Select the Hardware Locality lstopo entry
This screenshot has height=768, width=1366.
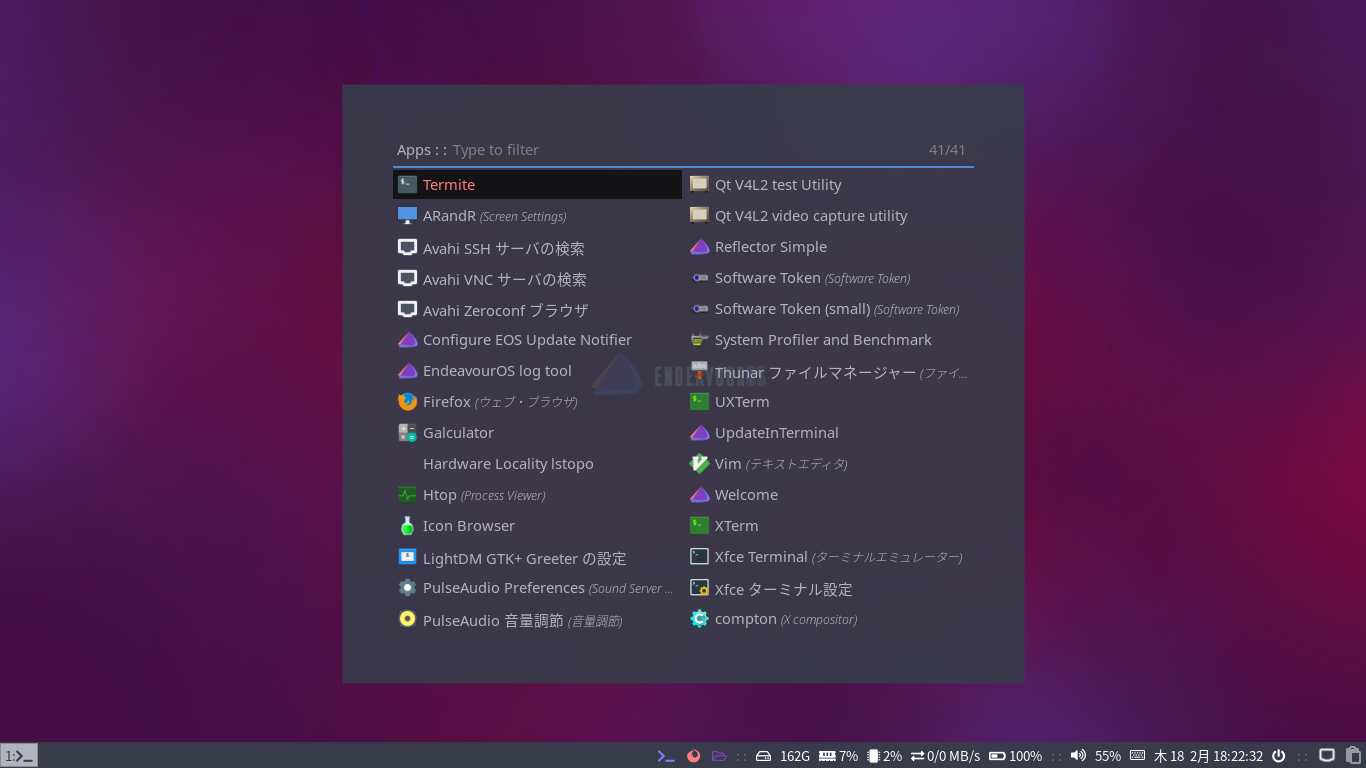click(537, 463)
